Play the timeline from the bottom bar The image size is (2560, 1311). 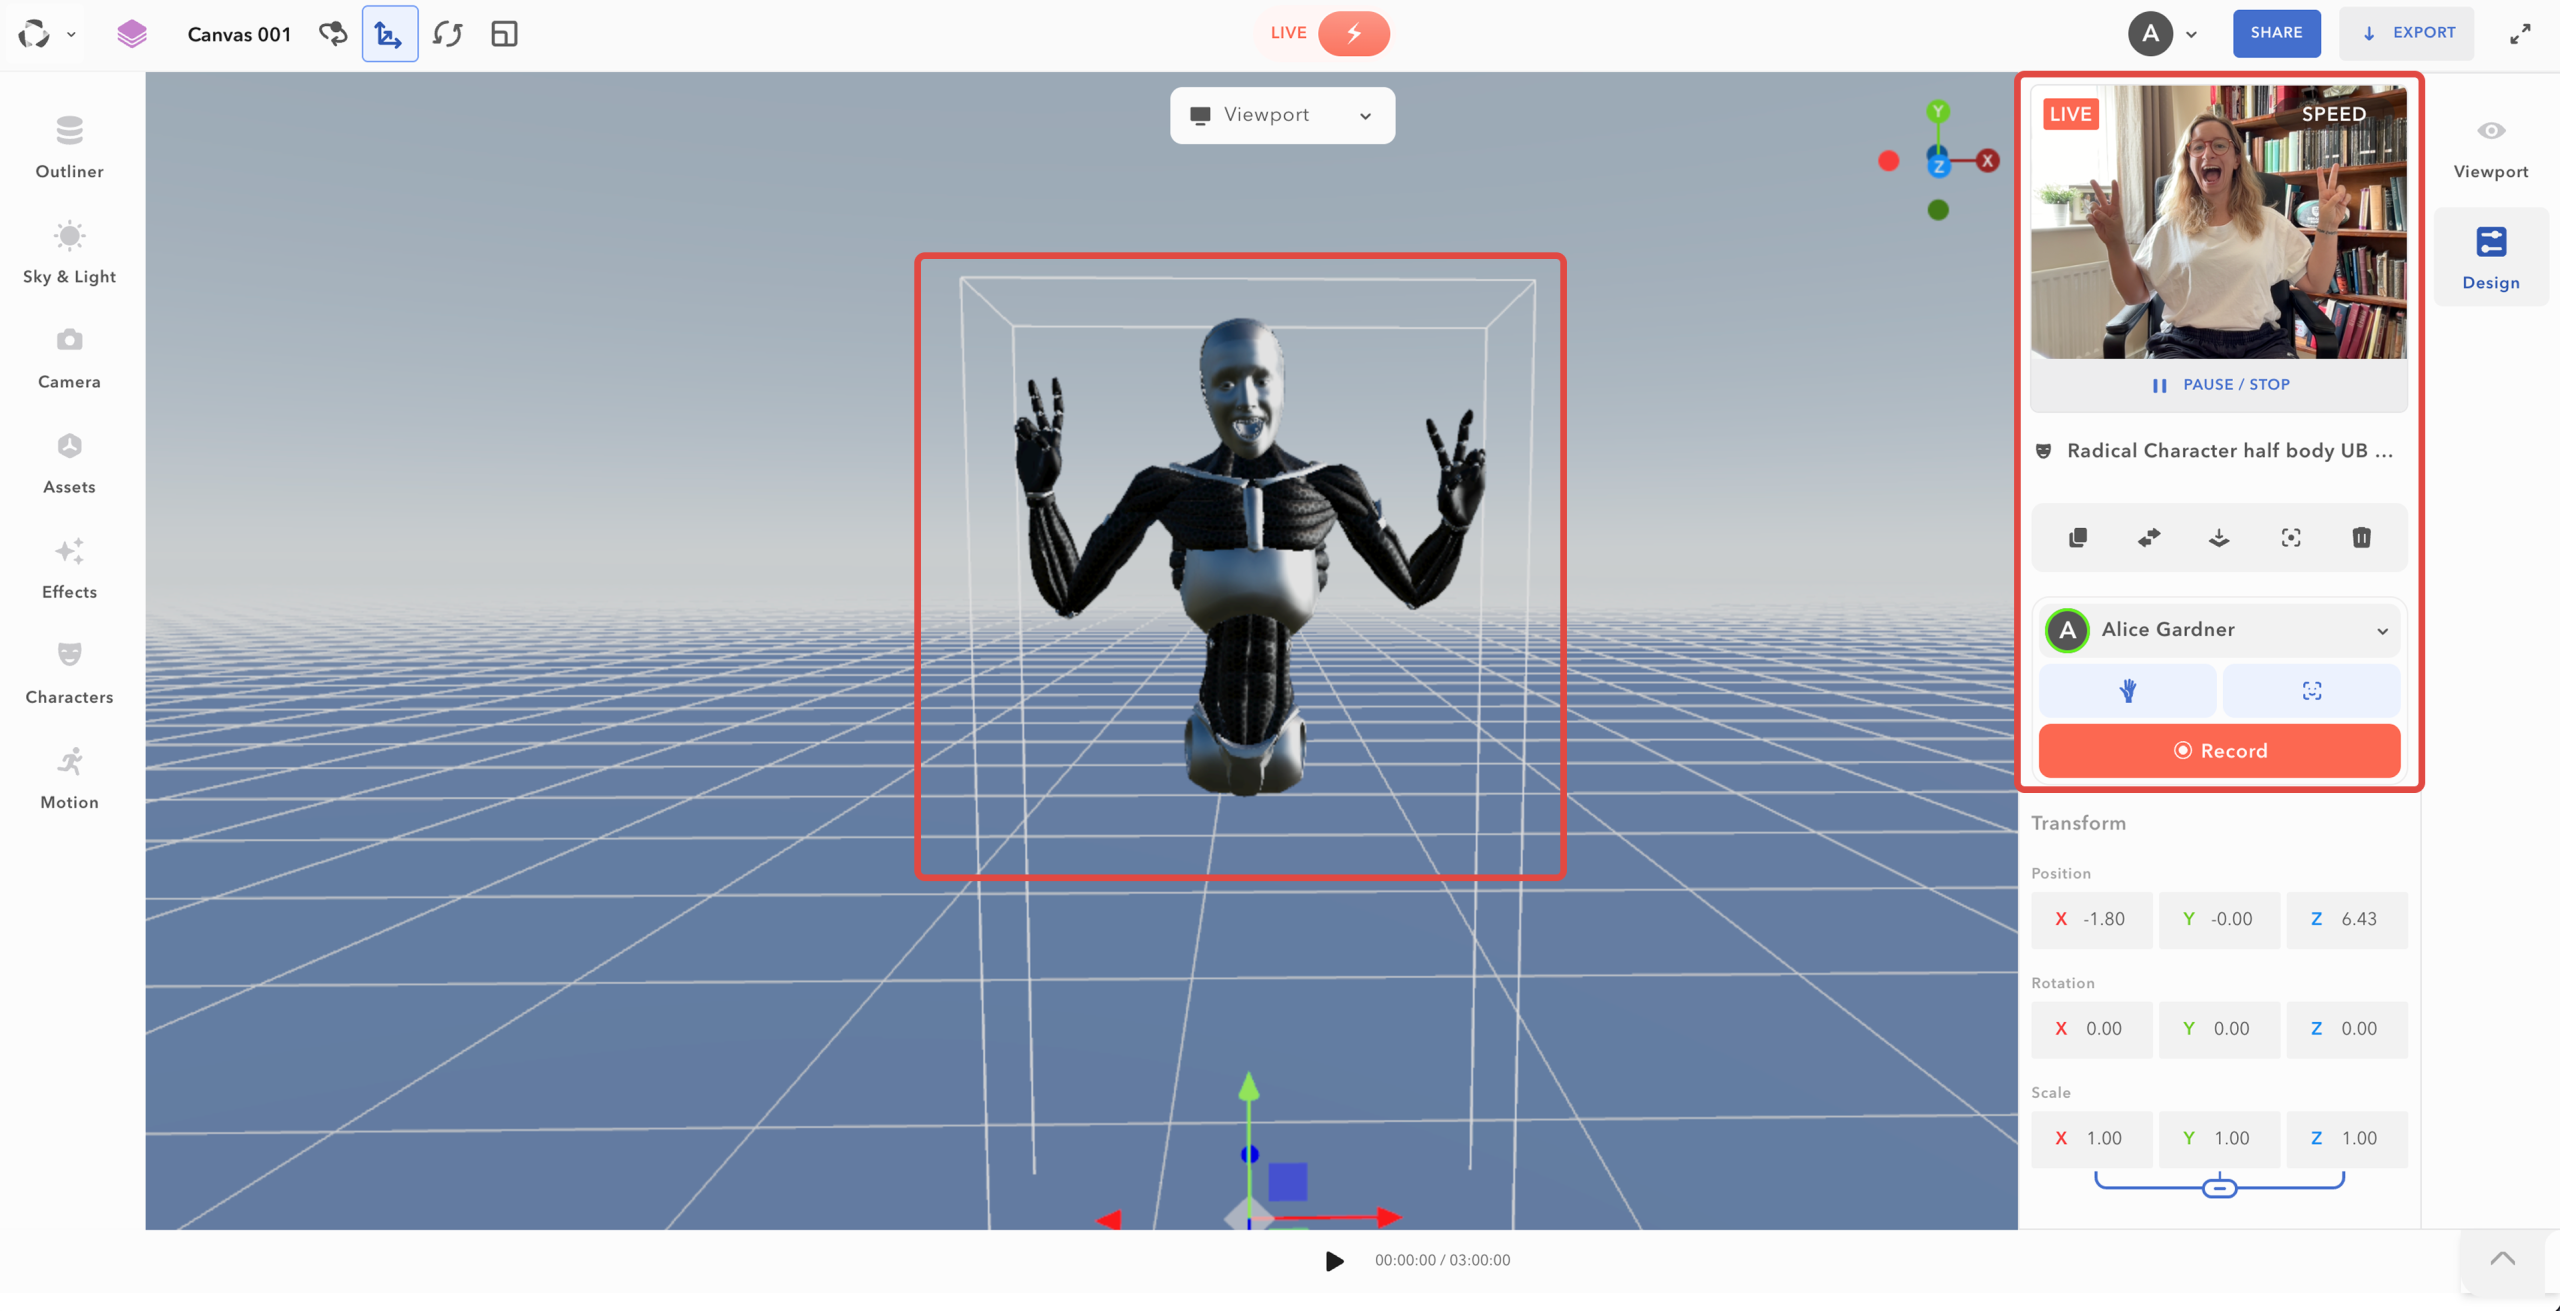pyautogui.click(x=1333, y=1260)
